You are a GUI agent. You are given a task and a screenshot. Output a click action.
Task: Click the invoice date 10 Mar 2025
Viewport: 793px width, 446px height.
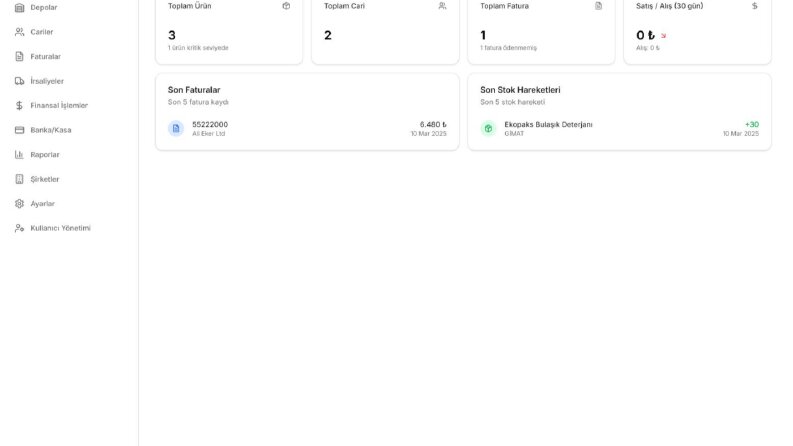click(x=428, y=133)
